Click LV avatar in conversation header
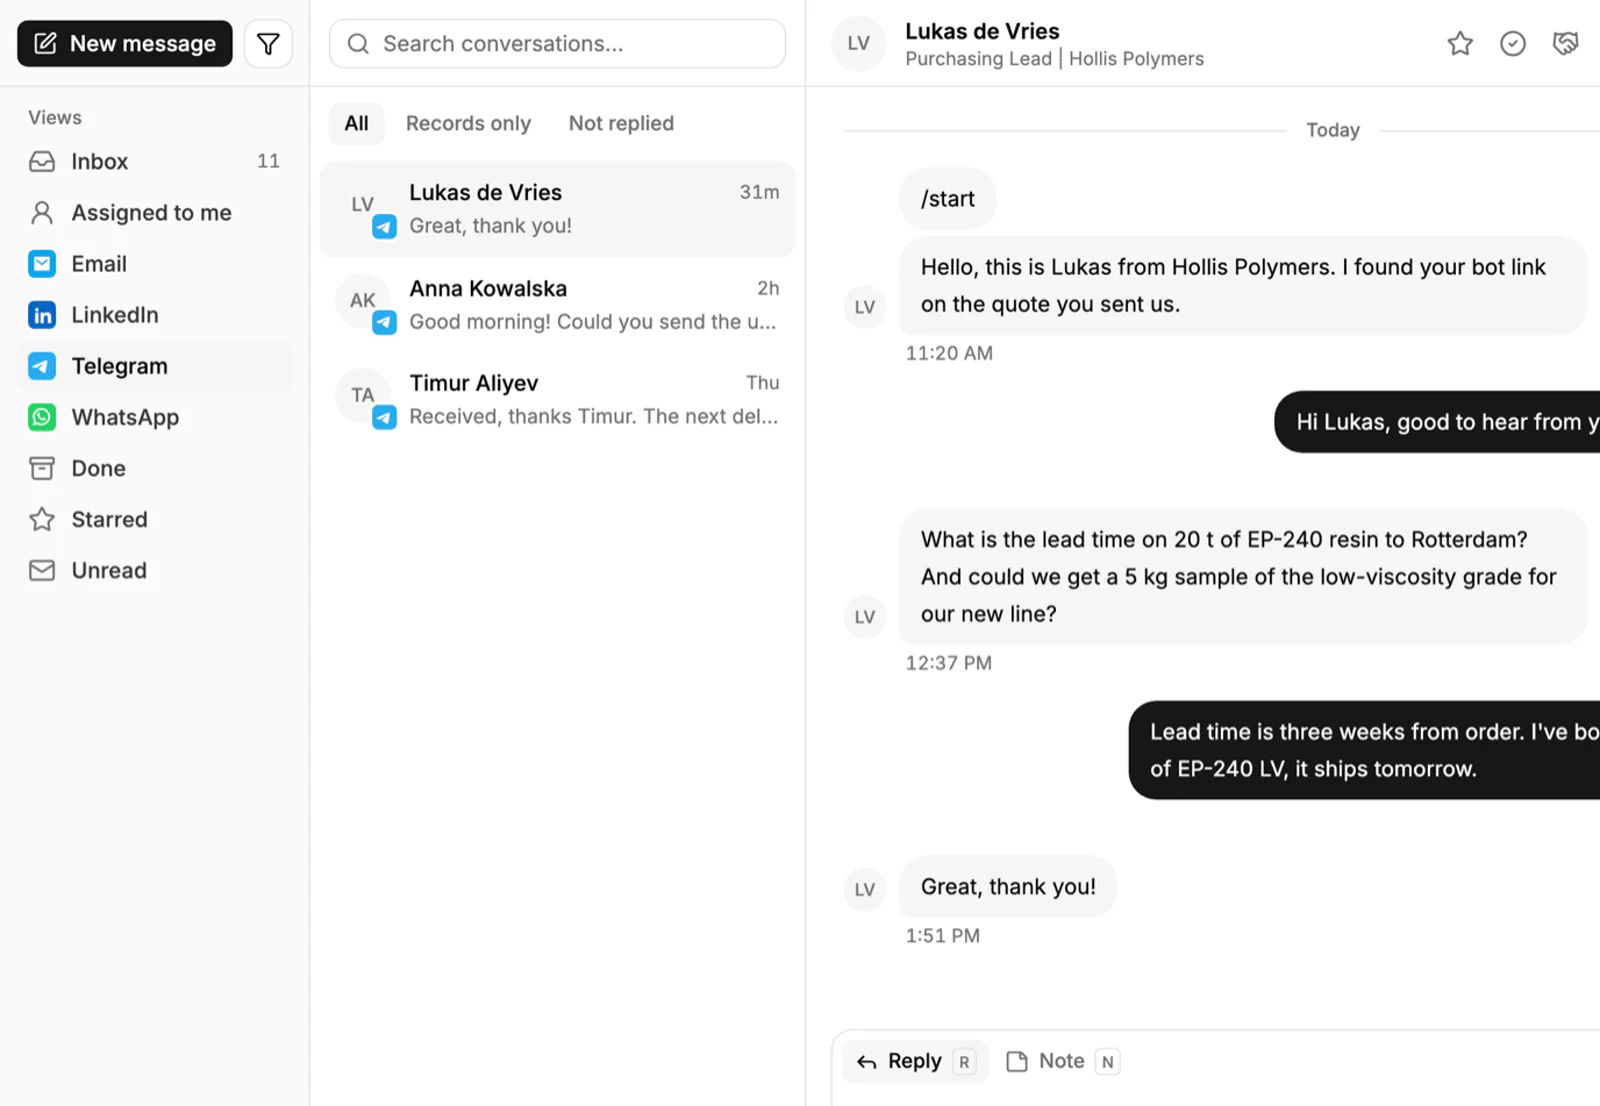The width and height of the screenshot is (1600, 1106). click(x=859, y=43)
